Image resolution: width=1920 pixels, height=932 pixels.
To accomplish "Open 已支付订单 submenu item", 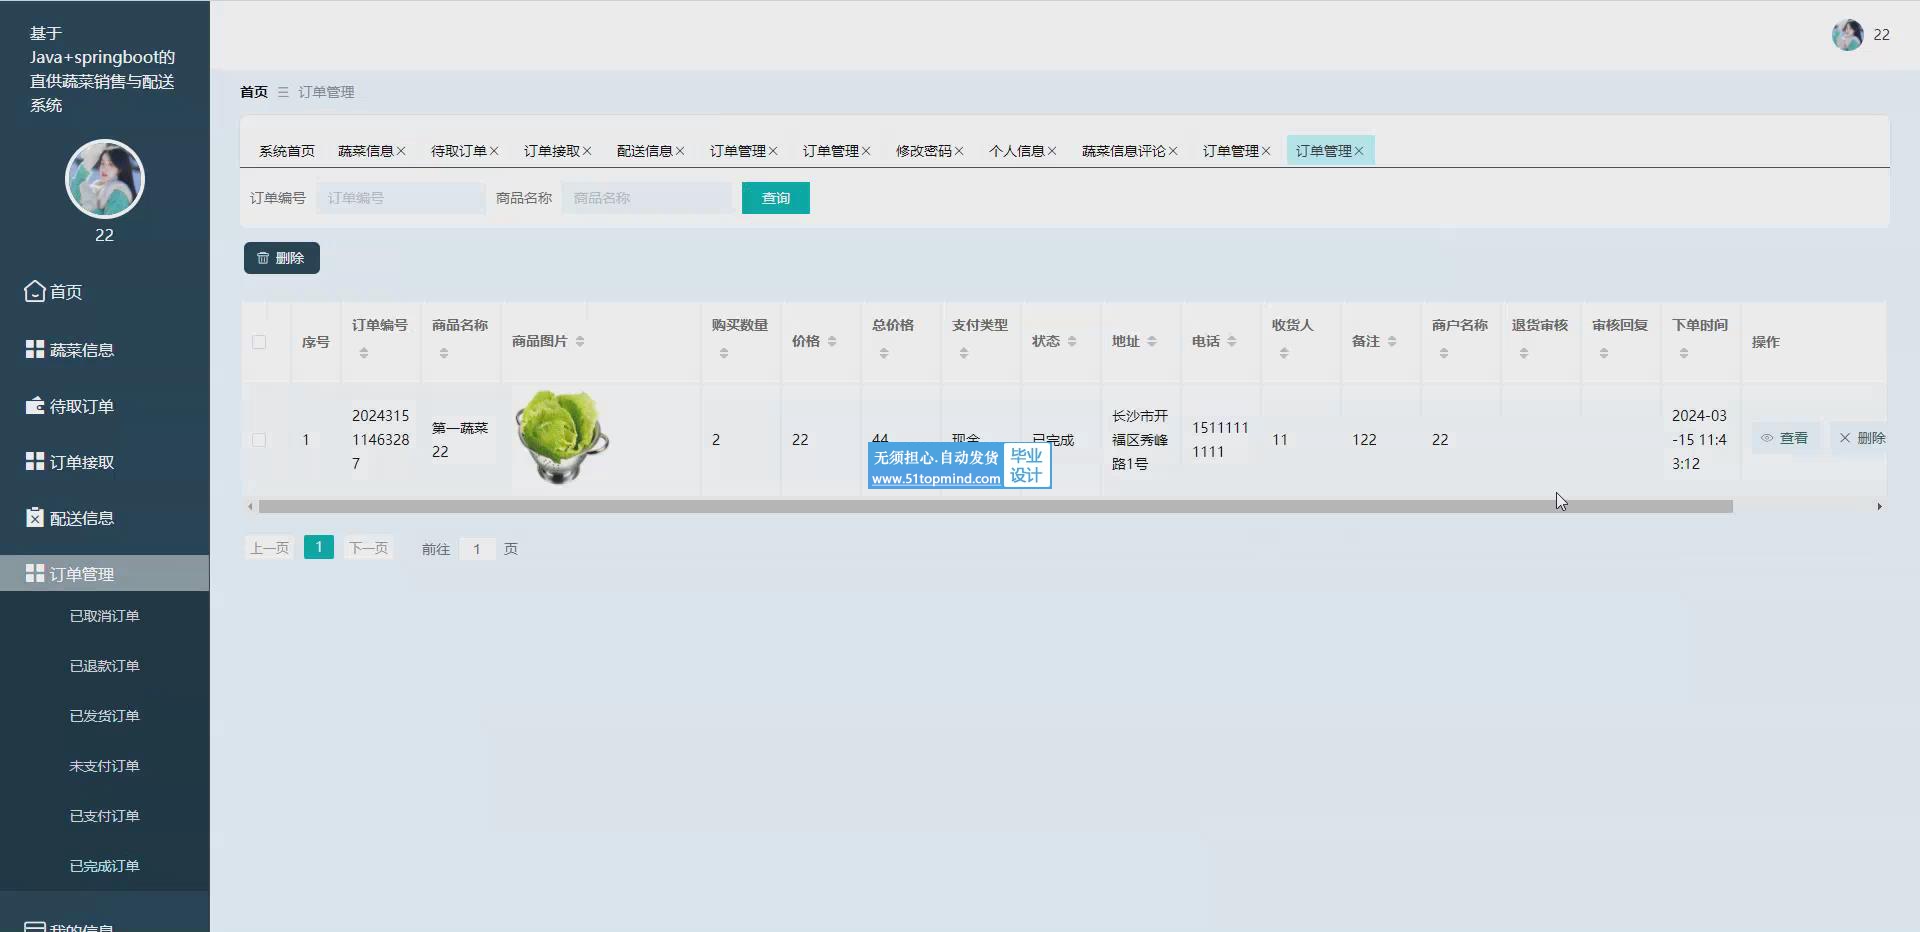I will coord(104,816).
